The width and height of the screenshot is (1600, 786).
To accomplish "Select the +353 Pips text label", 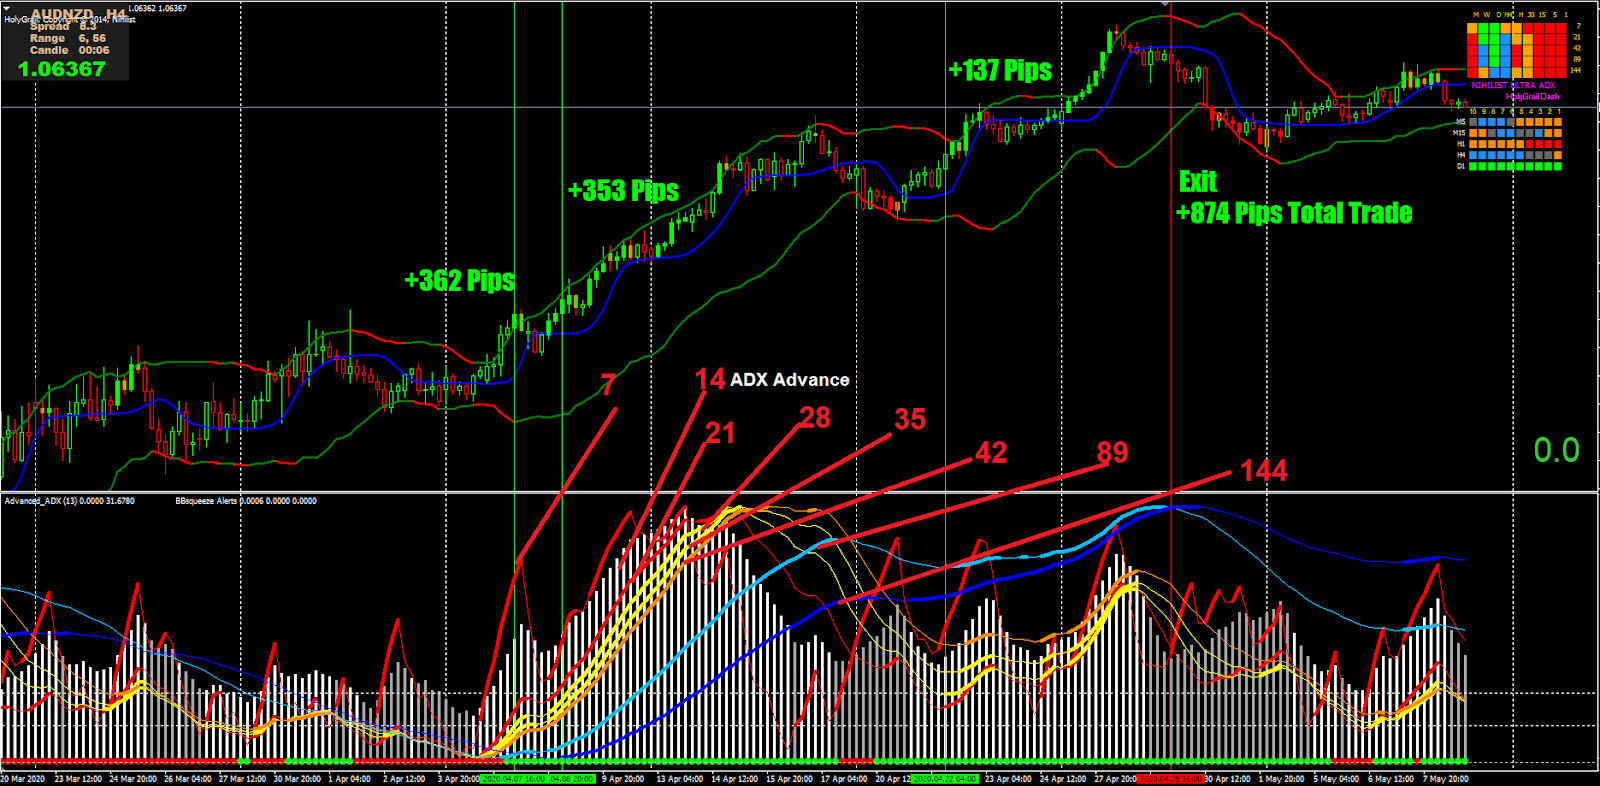I will point(623,191).
